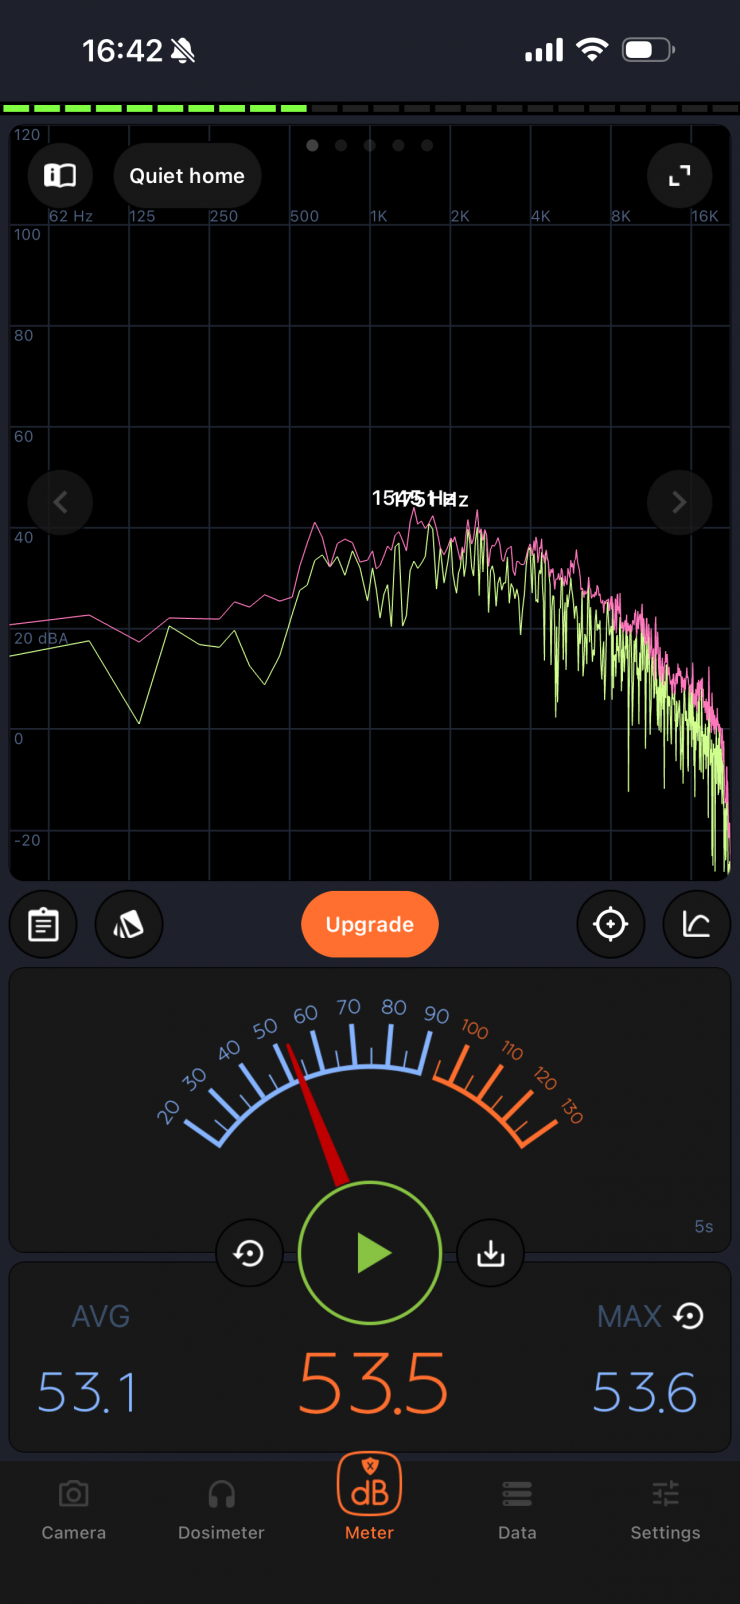Screen dimensions: 740x1604
Task: Switch to the Data tab
Action: tap(517, 1510)
